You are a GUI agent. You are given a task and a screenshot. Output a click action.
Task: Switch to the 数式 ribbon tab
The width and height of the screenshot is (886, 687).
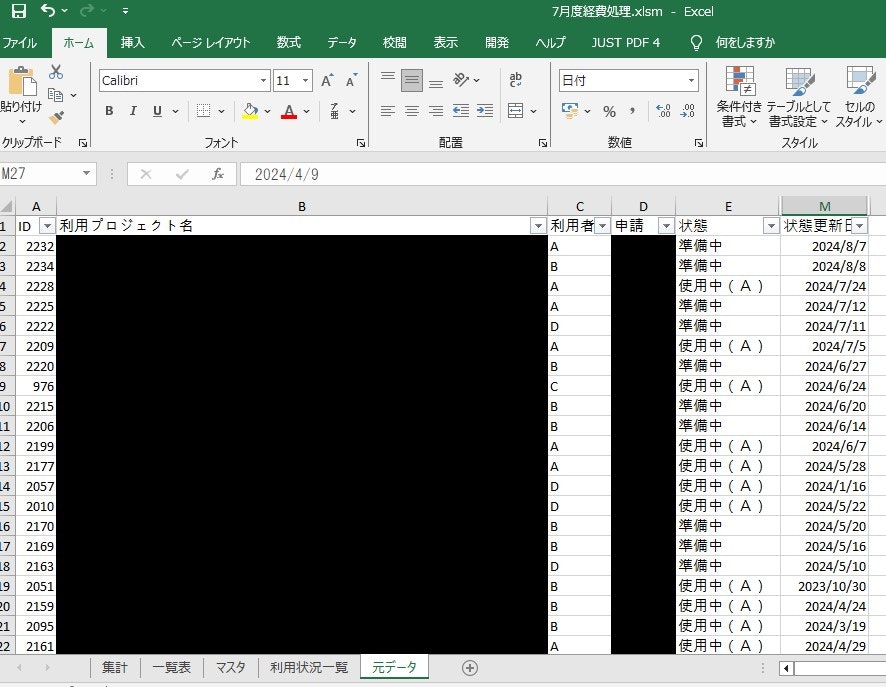pyautogui.click(x=289, y=42)
